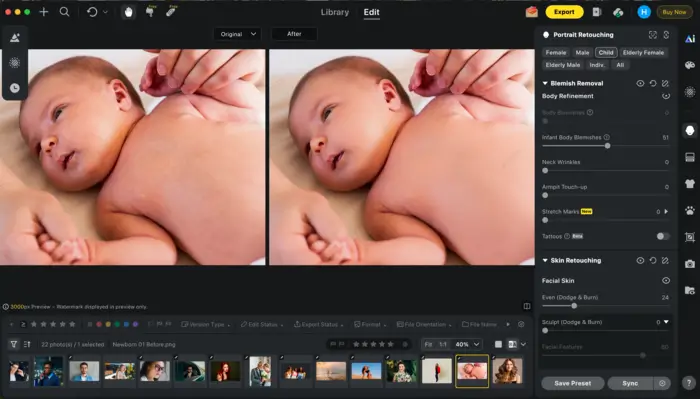
Task: Toggle Skin Retouching visibility eye
Action: click(640, 260)
